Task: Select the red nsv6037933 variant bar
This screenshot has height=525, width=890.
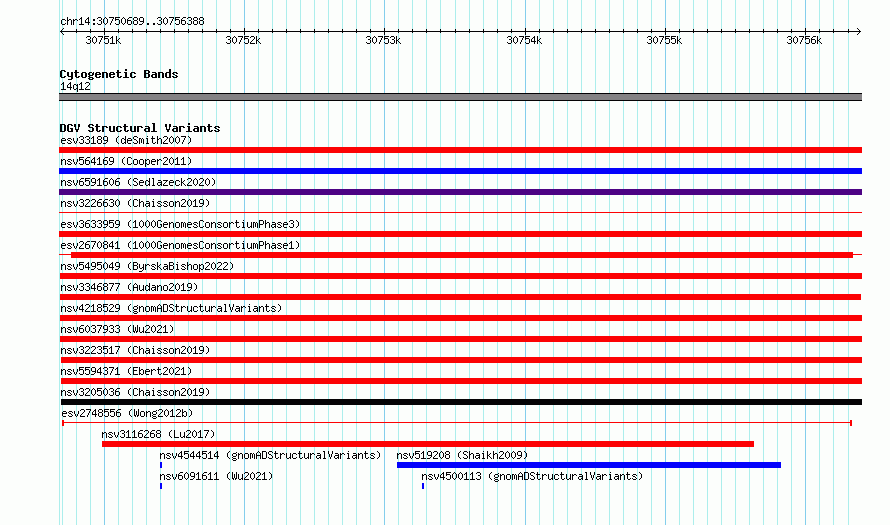Action: point(460,339)
